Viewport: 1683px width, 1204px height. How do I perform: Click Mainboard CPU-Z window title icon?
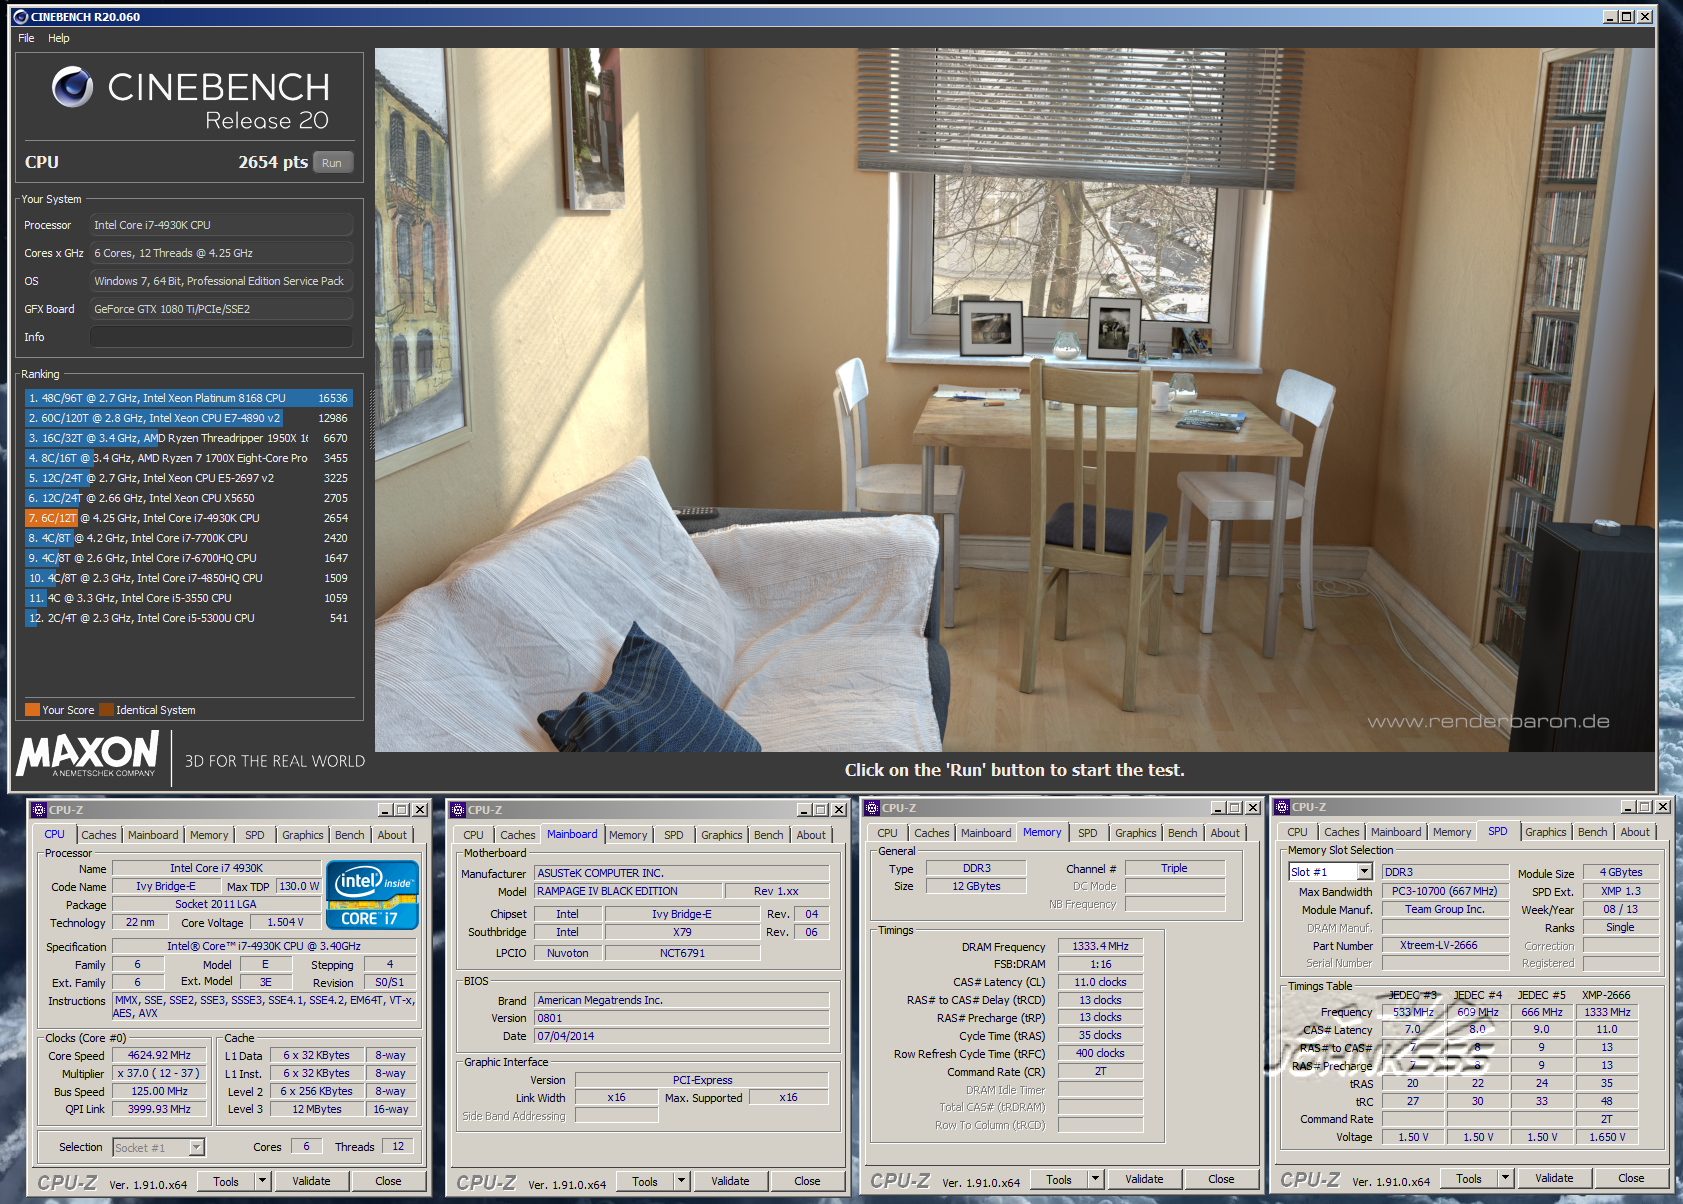(457, 810)
